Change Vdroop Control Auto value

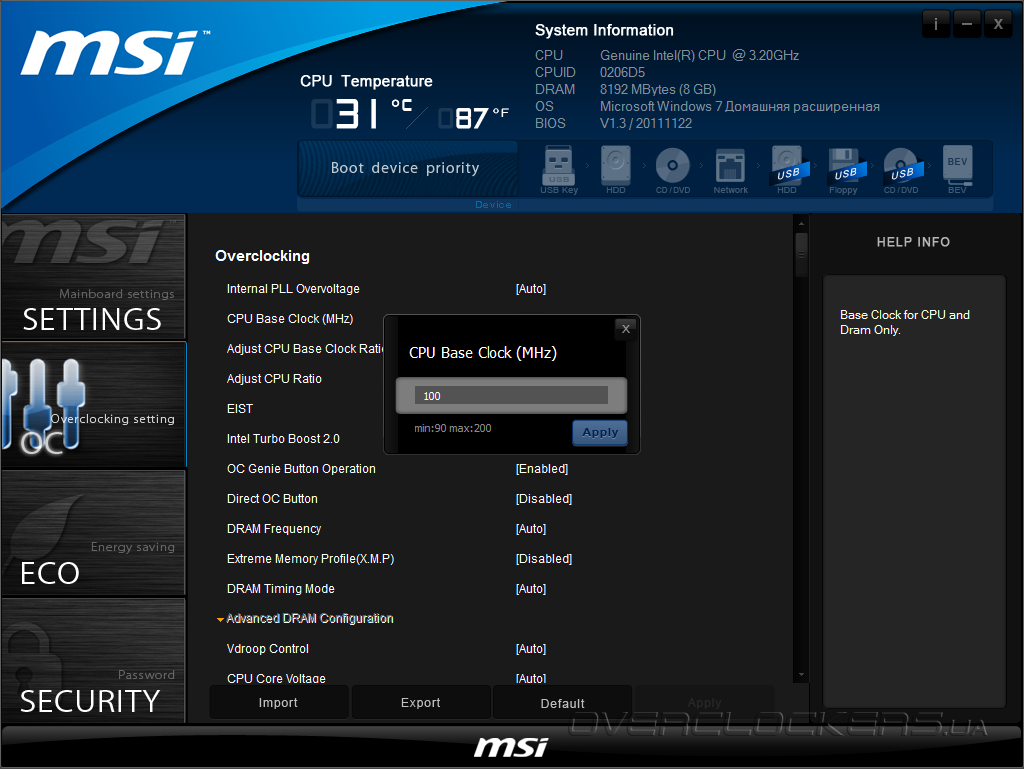pyautogui.click(x=531, y=649)
